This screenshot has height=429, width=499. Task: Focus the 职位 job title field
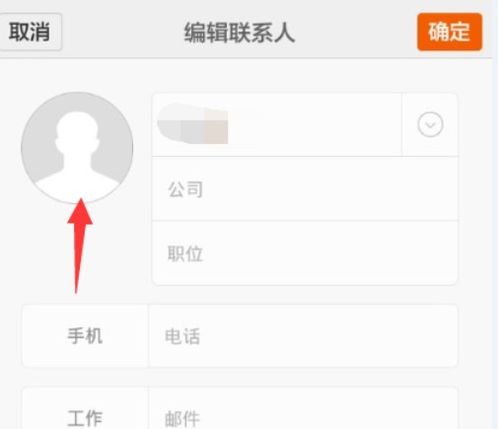click(305, 253)
